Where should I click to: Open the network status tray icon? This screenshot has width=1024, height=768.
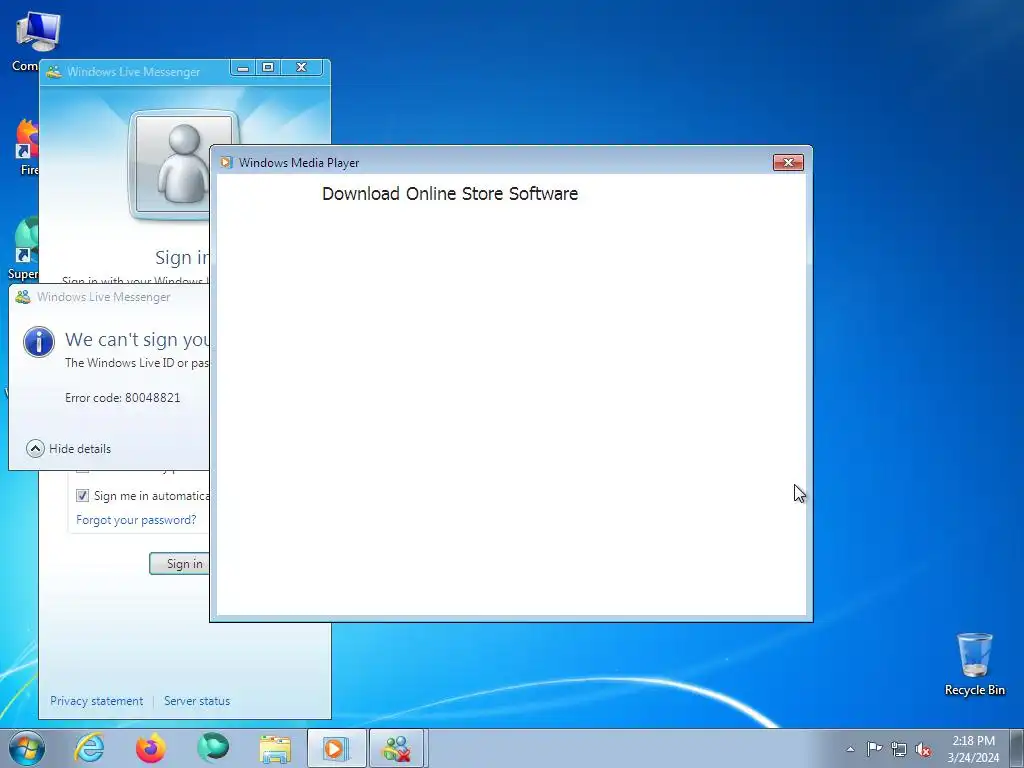pyautogui.click(x=899, y=749)
